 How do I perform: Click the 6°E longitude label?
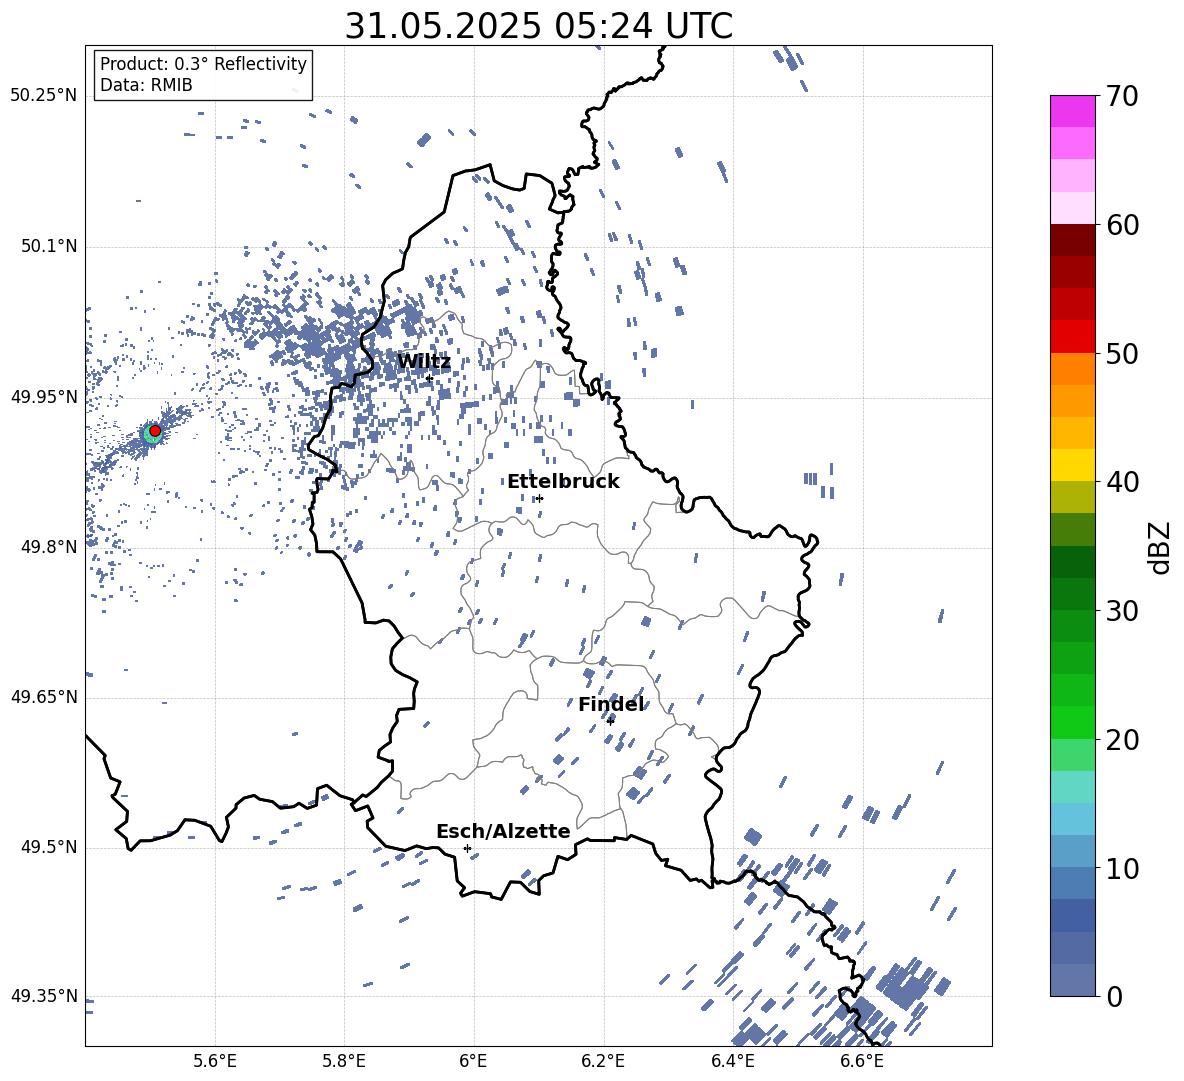tap(473, 1061)
